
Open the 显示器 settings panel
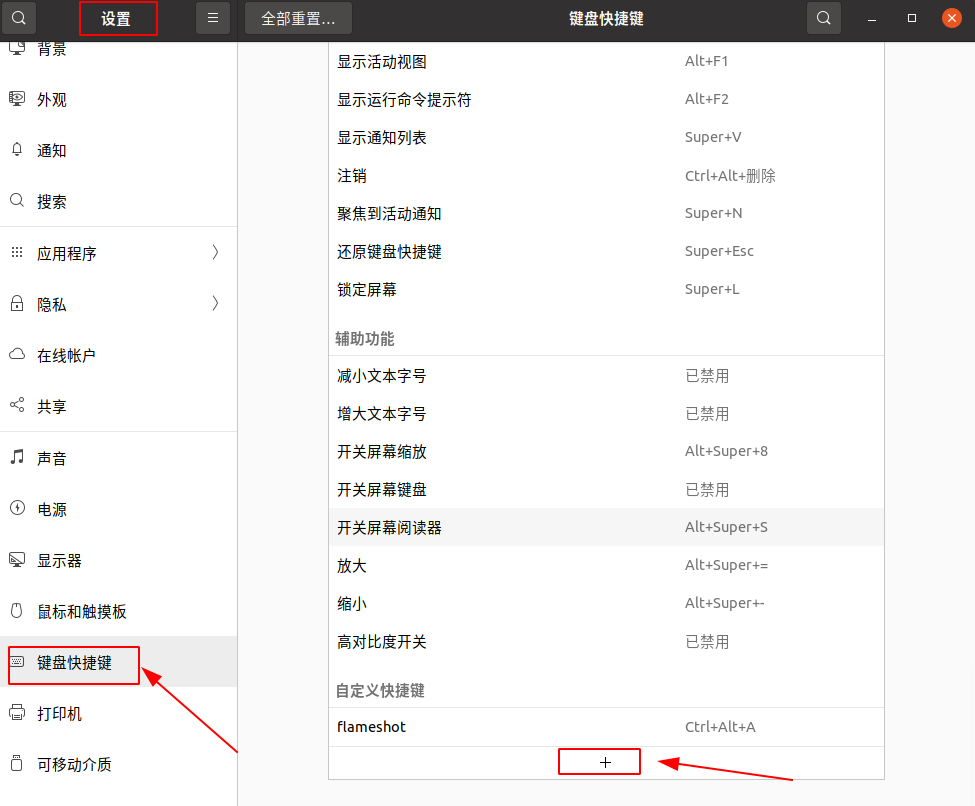click(x=118, y=560)
